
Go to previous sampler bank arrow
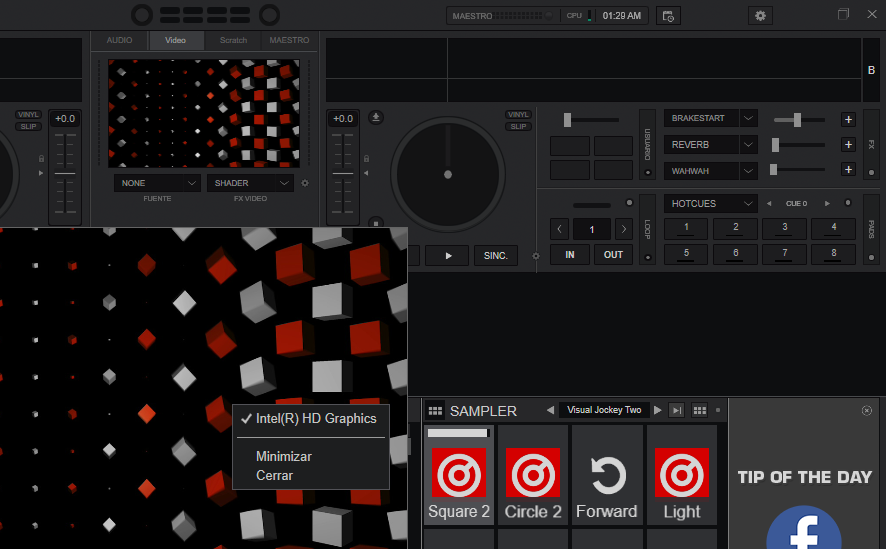coord(550,410)
